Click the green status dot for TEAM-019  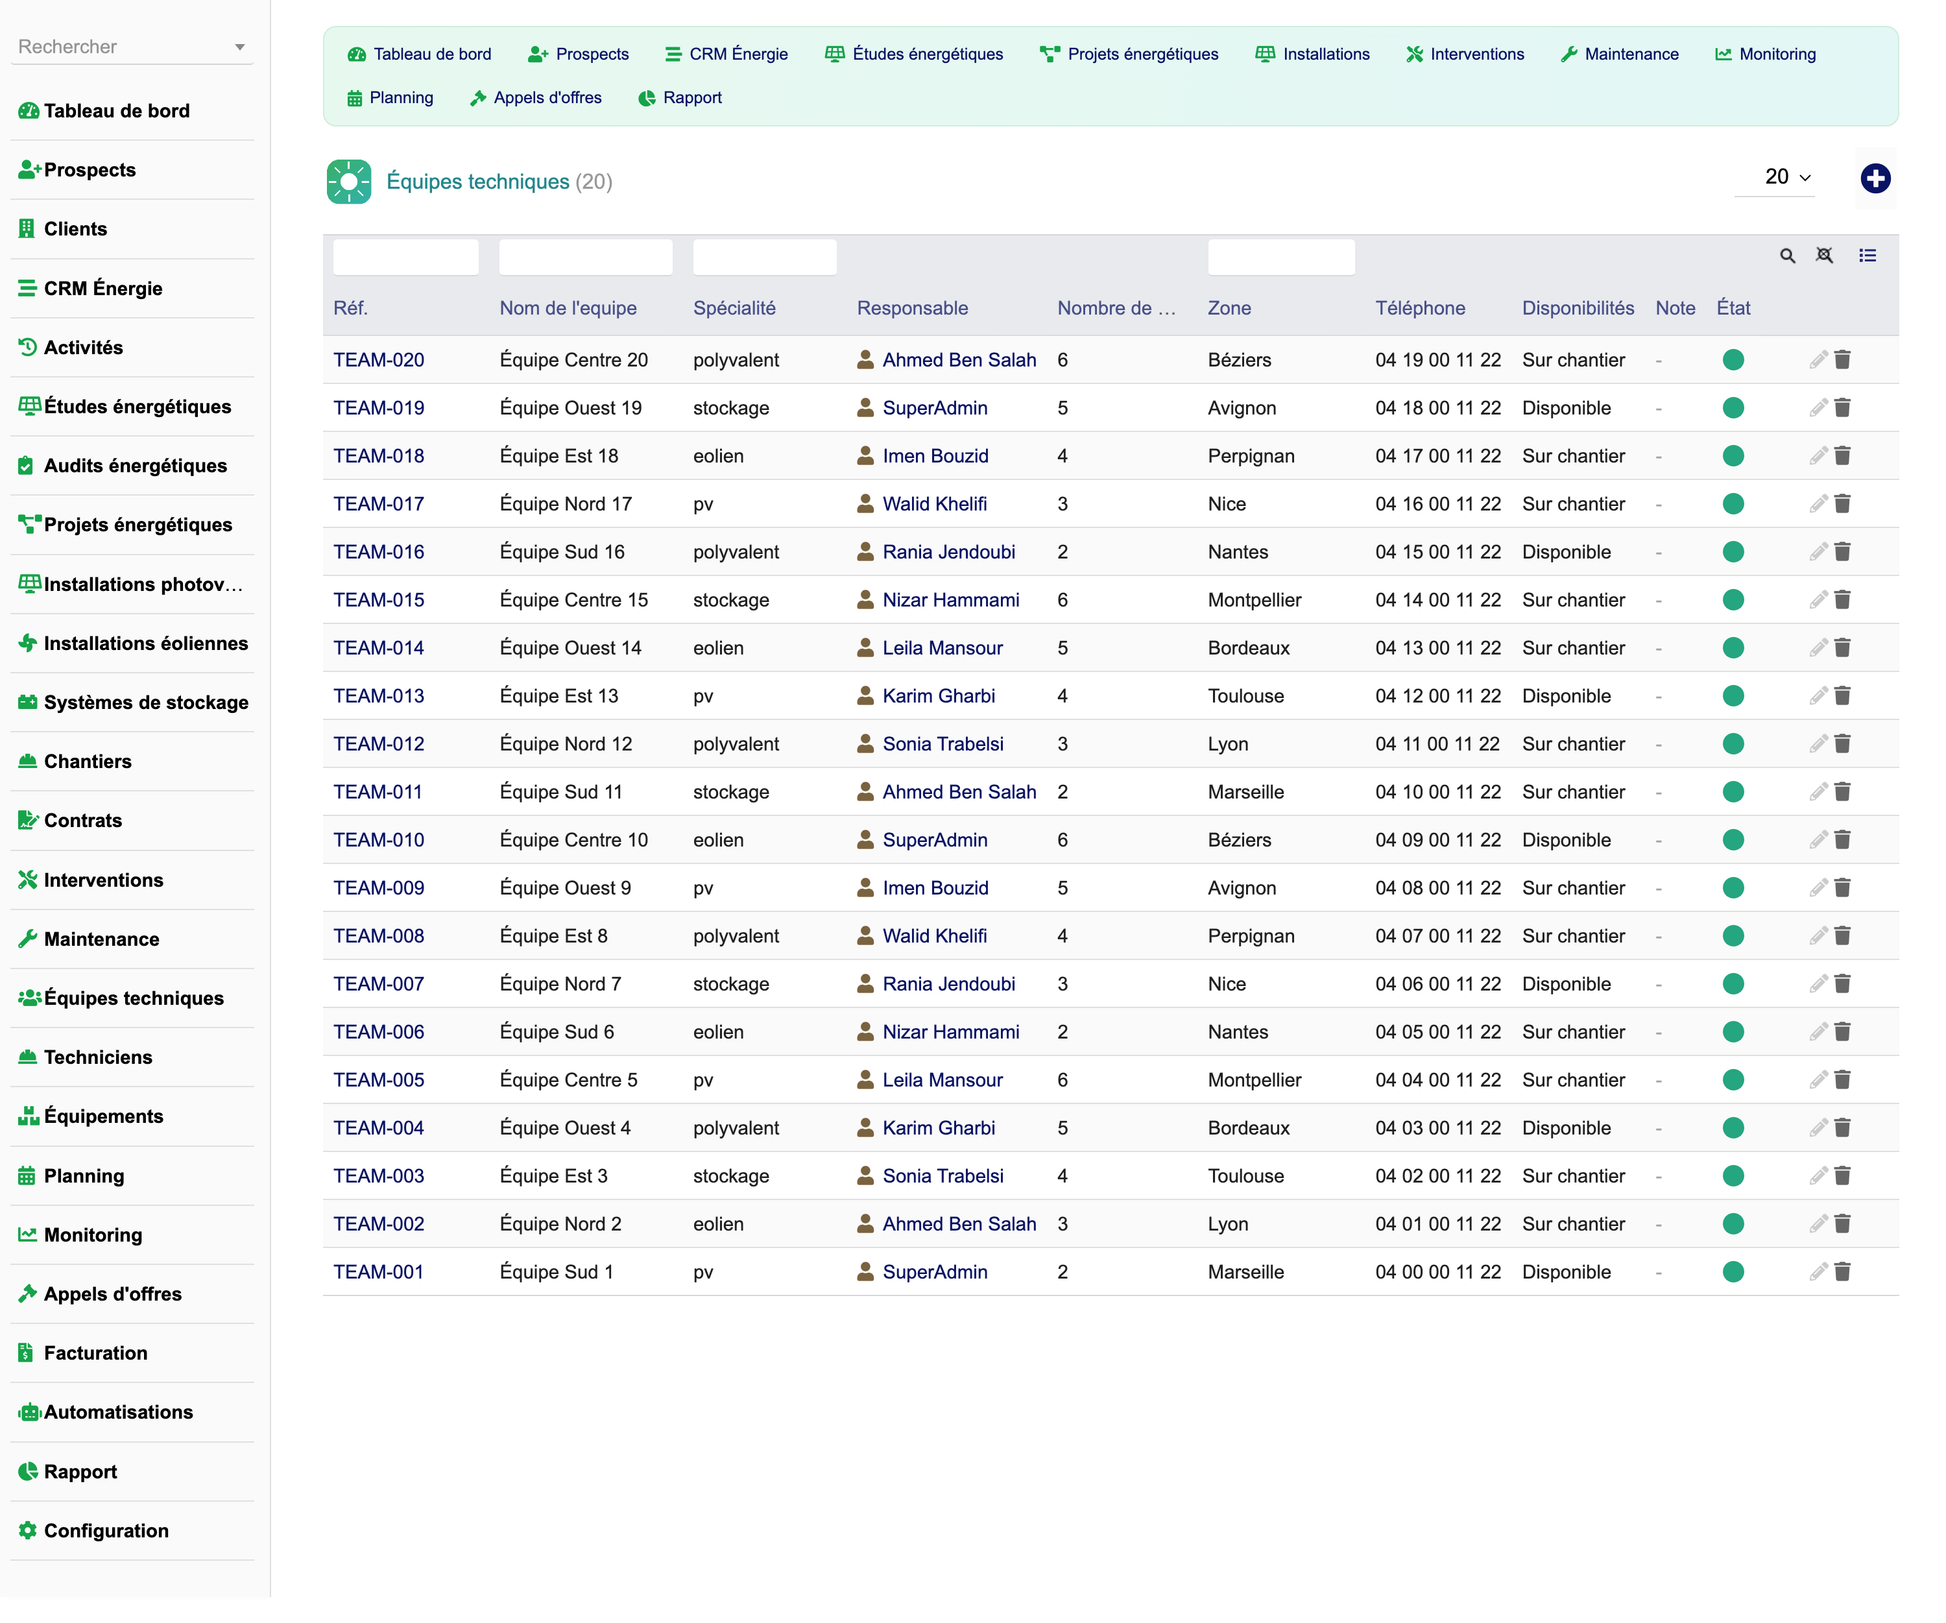click(x=1733, y=408)
